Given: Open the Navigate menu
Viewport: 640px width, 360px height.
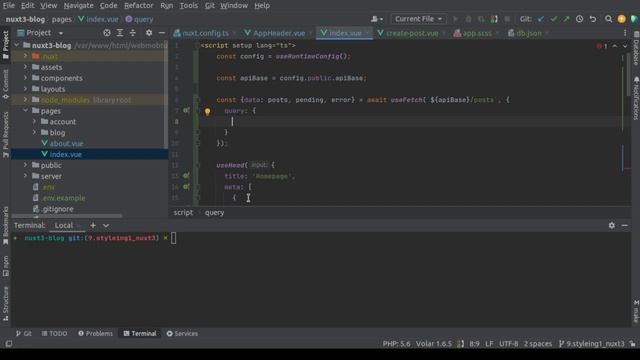Looking at the screenshot, I should tap(78, 6).
